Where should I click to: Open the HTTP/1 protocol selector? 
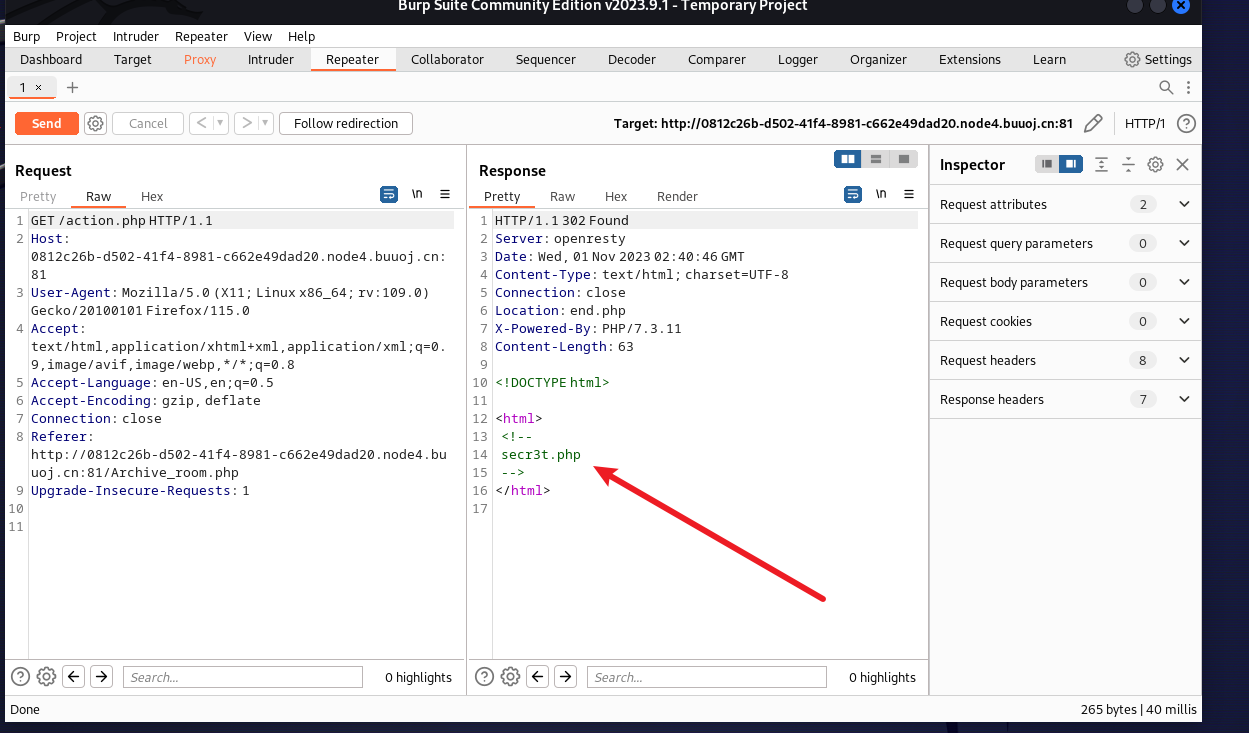[1145, 124]
